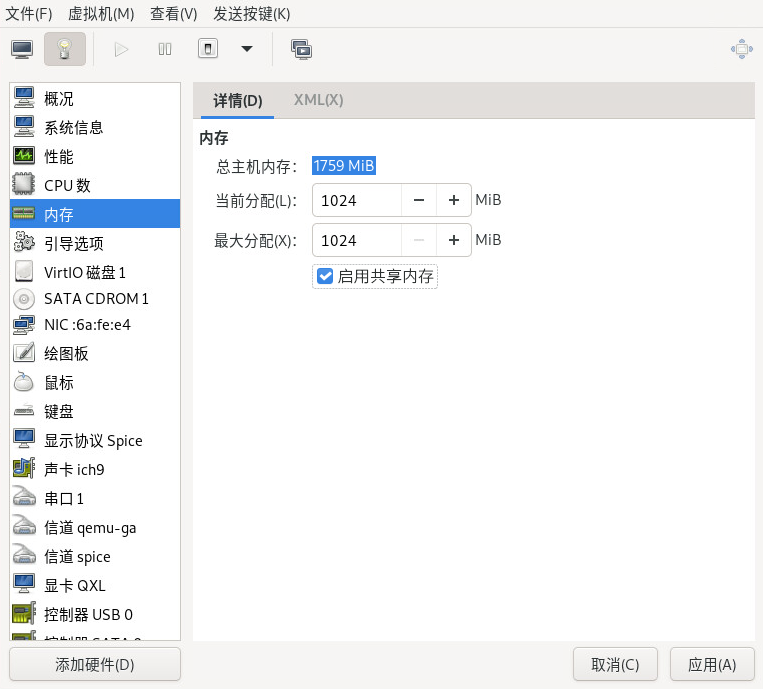Click the shut down power icon

208,49
